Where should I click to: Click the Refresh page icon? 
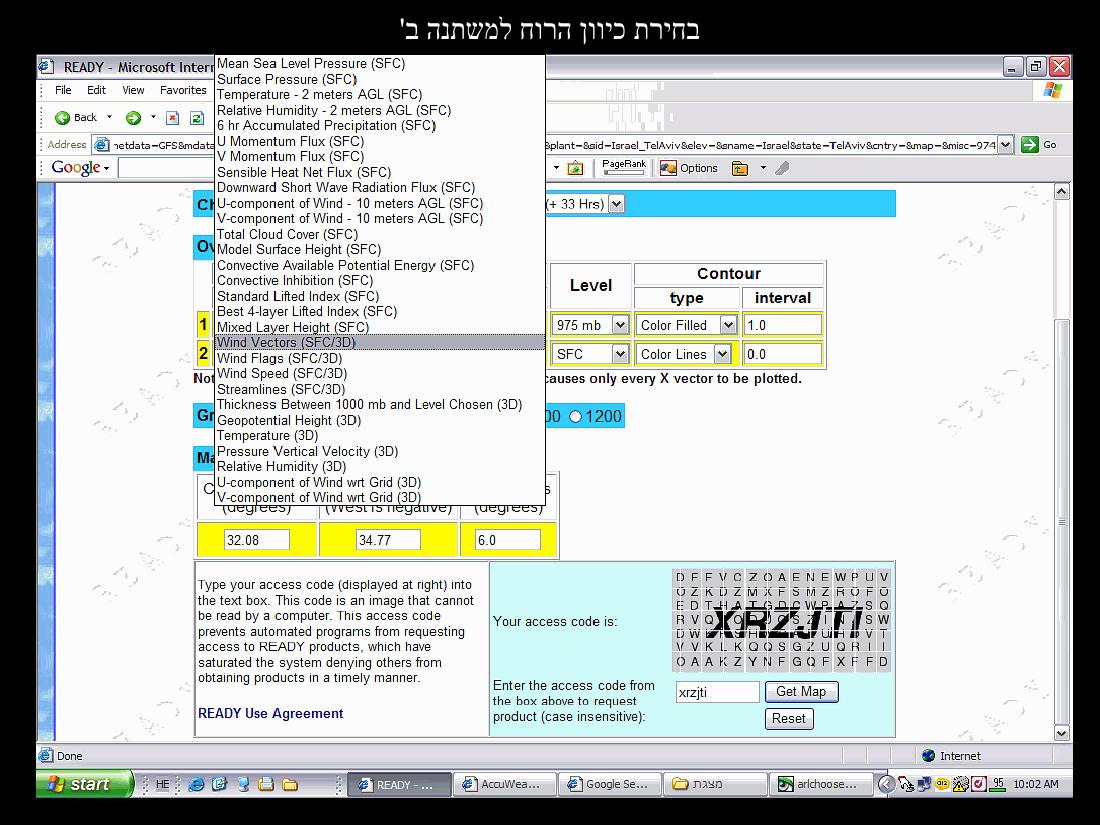point(197,118)
